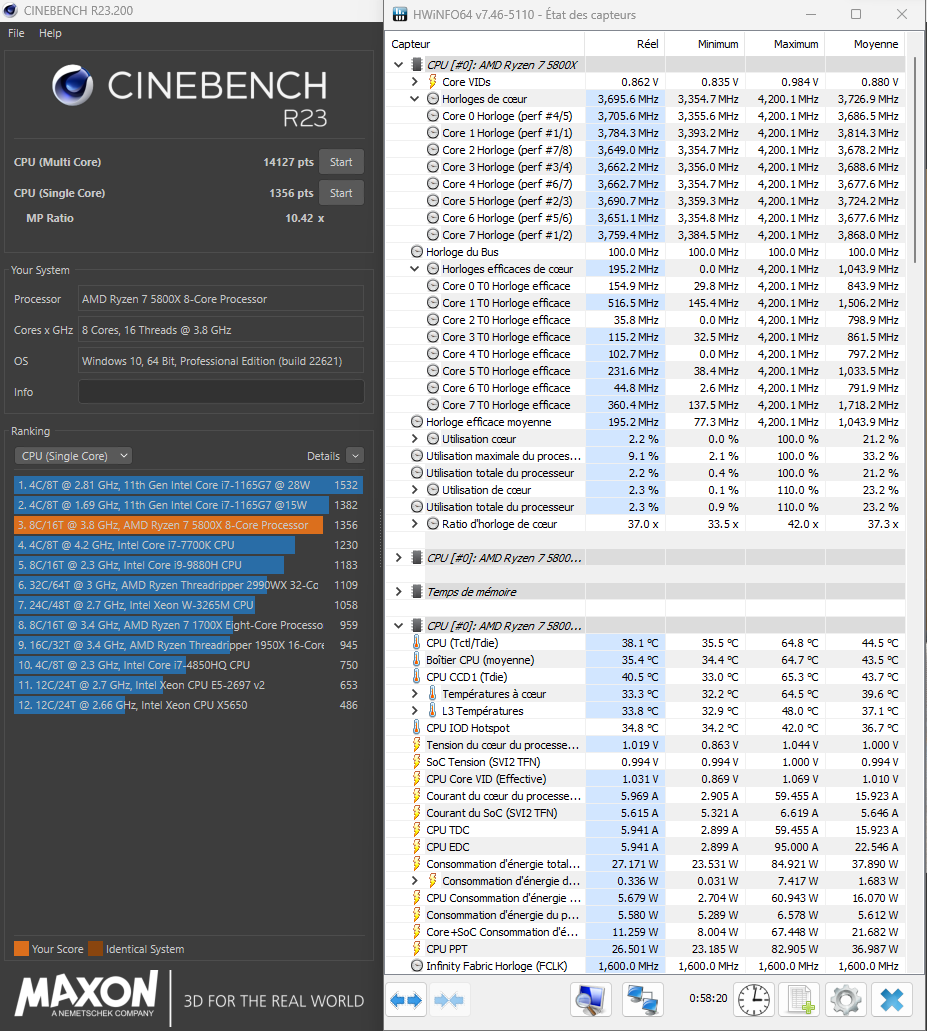Screen dimensions: 927x1031
Task: Click the HWiNFO log file add icon
Action: (800, 1000)
